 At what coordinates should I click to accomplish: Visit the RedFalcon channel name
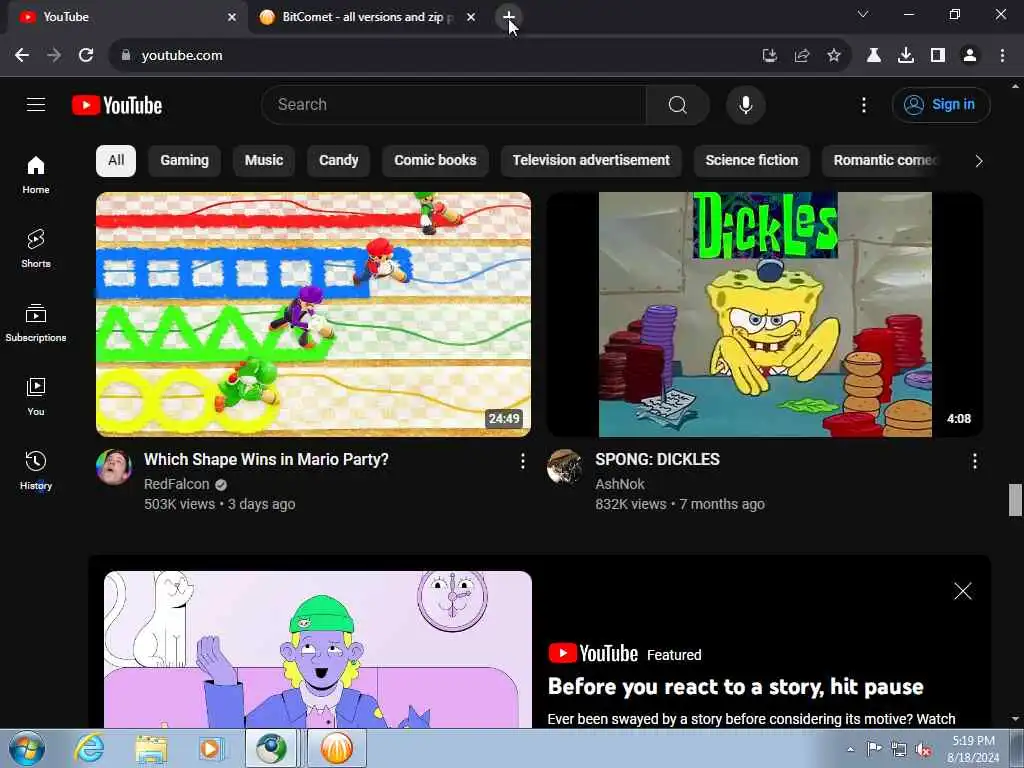tap(176, 485)
